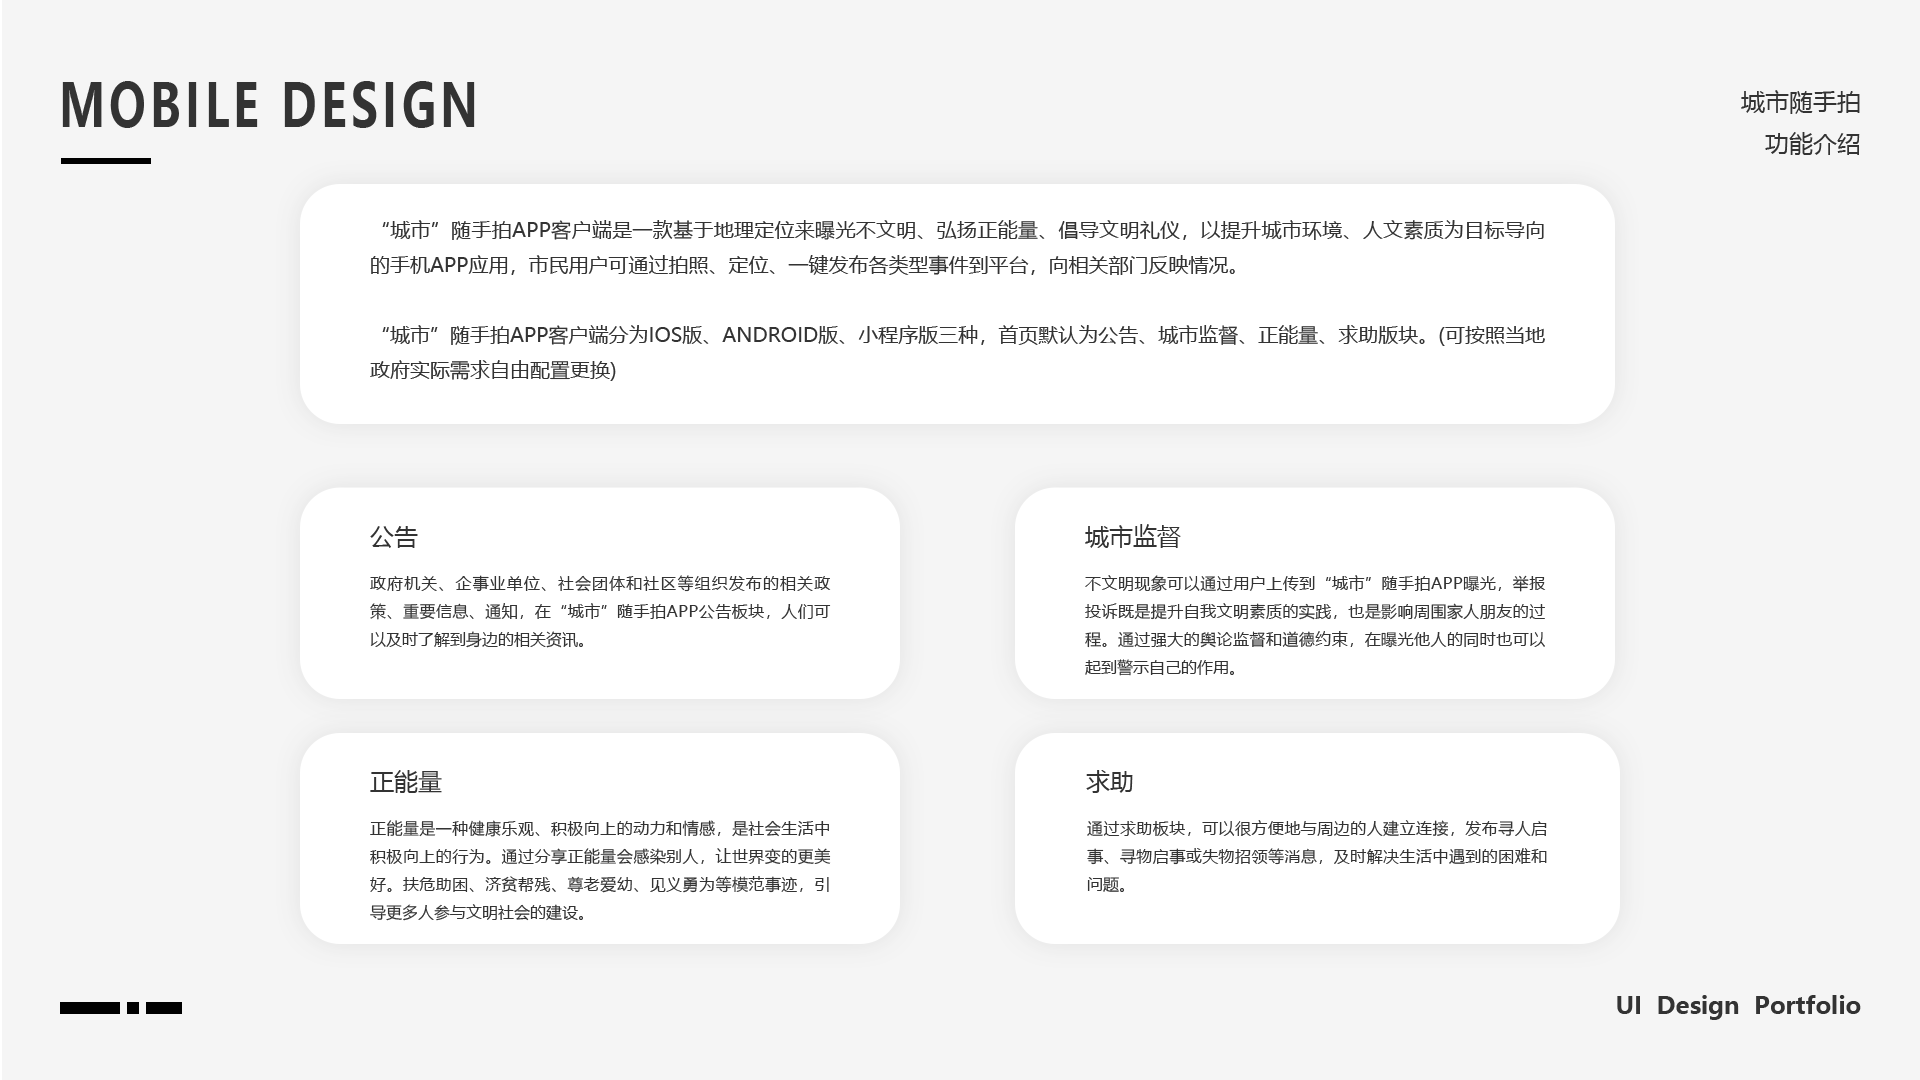Click the UI Design Portfolio footer text

point(1738,1005)
